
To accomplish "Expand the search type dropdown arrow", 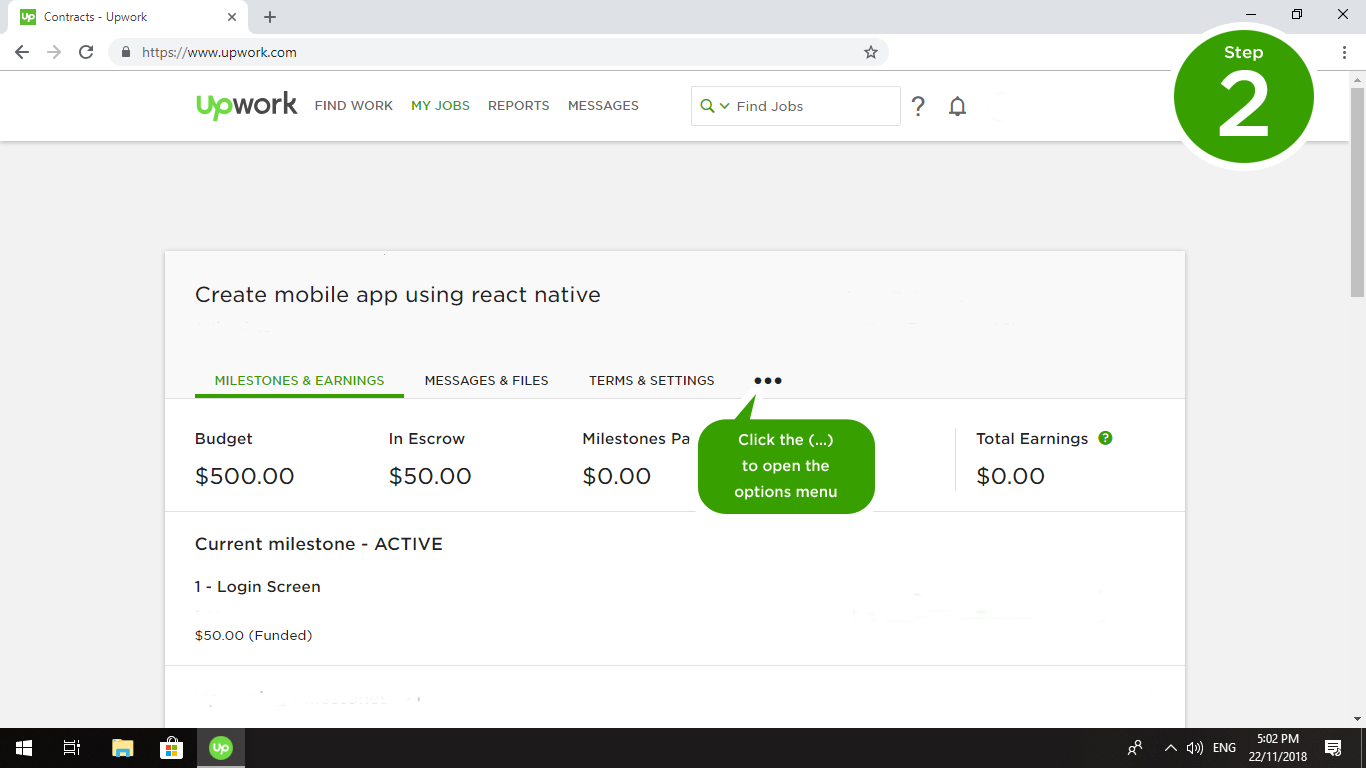I will [x=724, y=106].
